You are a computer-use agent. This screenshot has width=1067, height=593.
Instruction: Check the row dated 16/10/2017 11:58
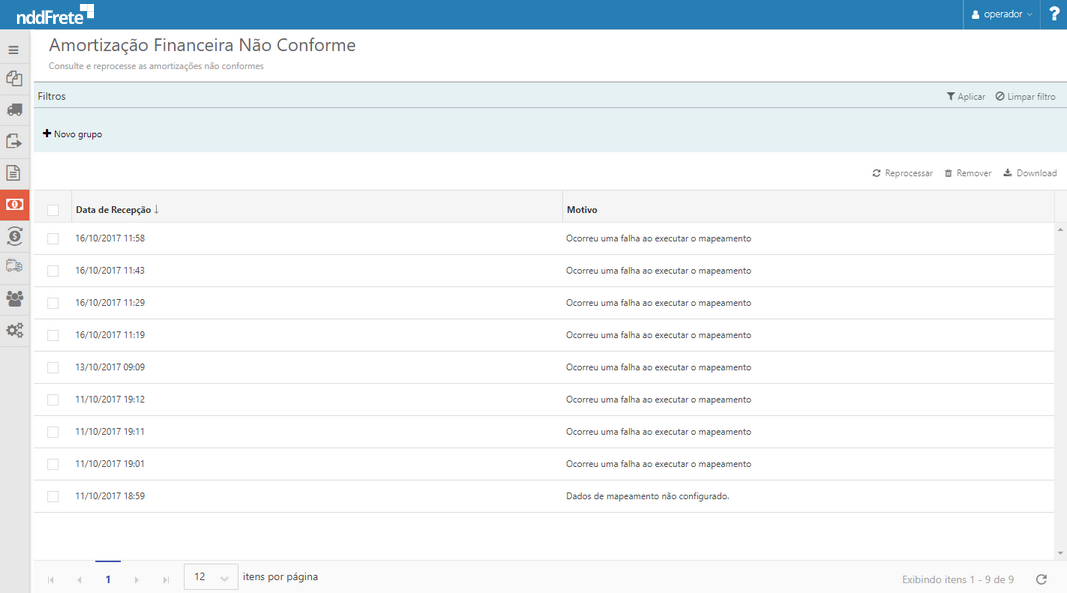(53, 239)
